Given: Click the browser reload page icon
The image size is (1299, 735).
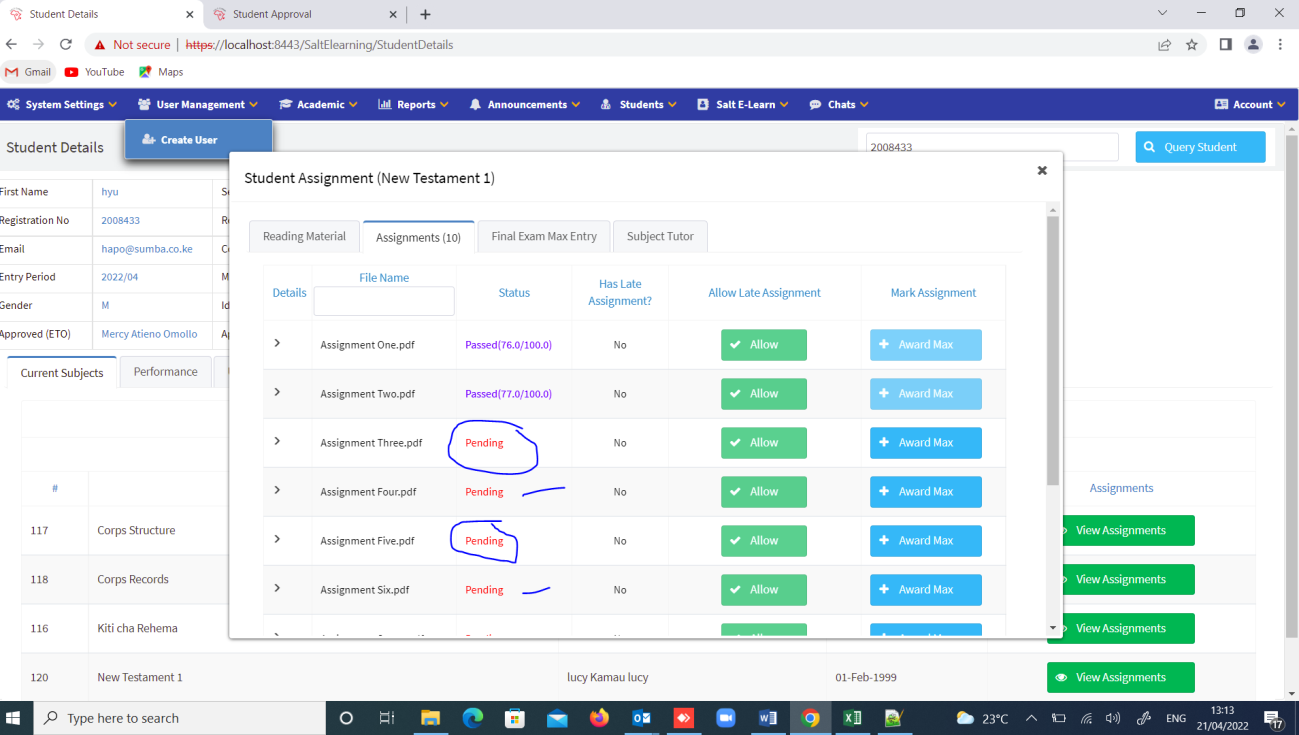Looking at the screenshot, I should tap(66, 44).
